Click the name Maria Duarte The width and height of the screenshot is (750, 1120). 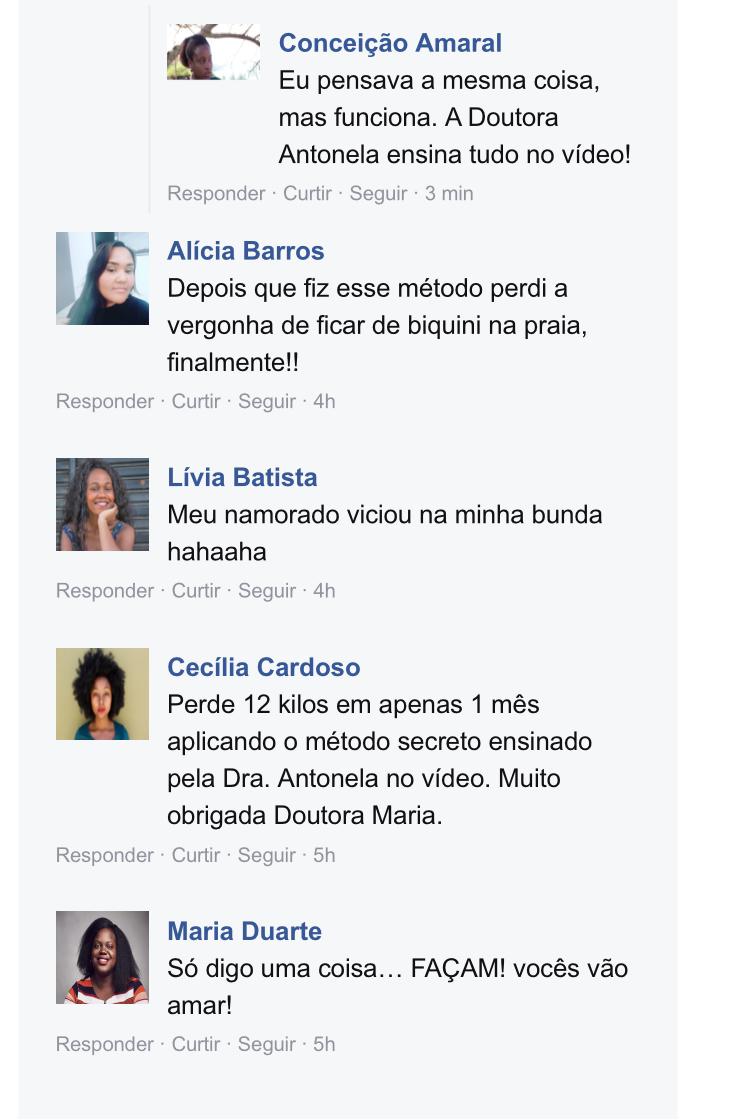click(244, 931)
